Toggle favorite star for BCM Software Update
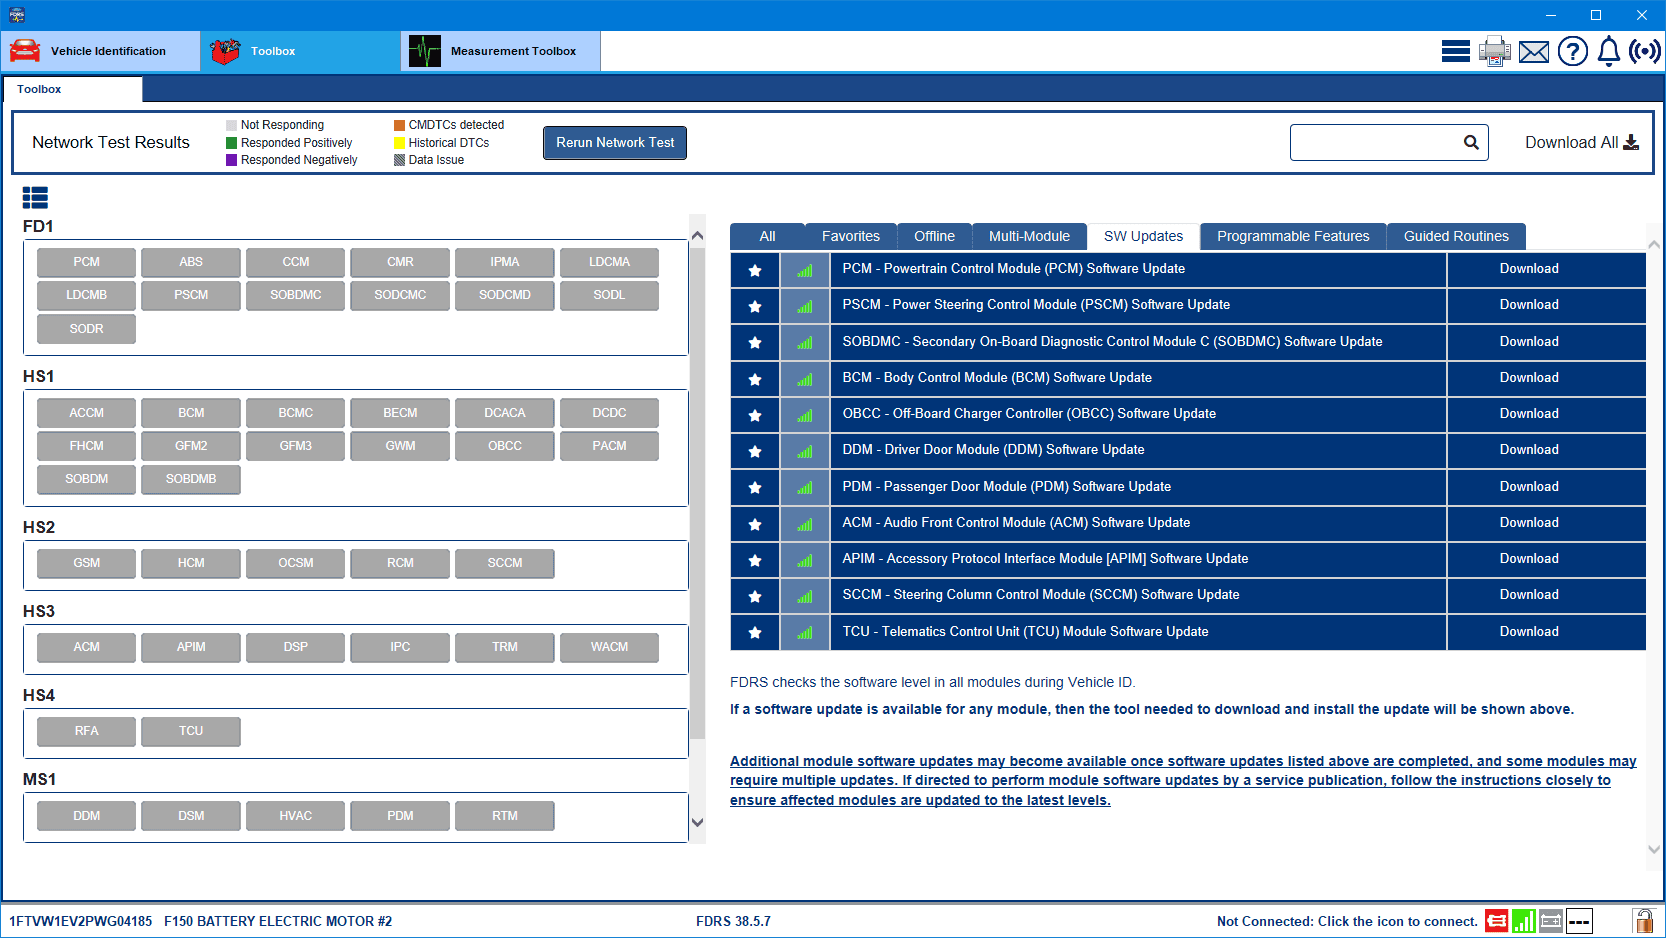 pos(755,379)
